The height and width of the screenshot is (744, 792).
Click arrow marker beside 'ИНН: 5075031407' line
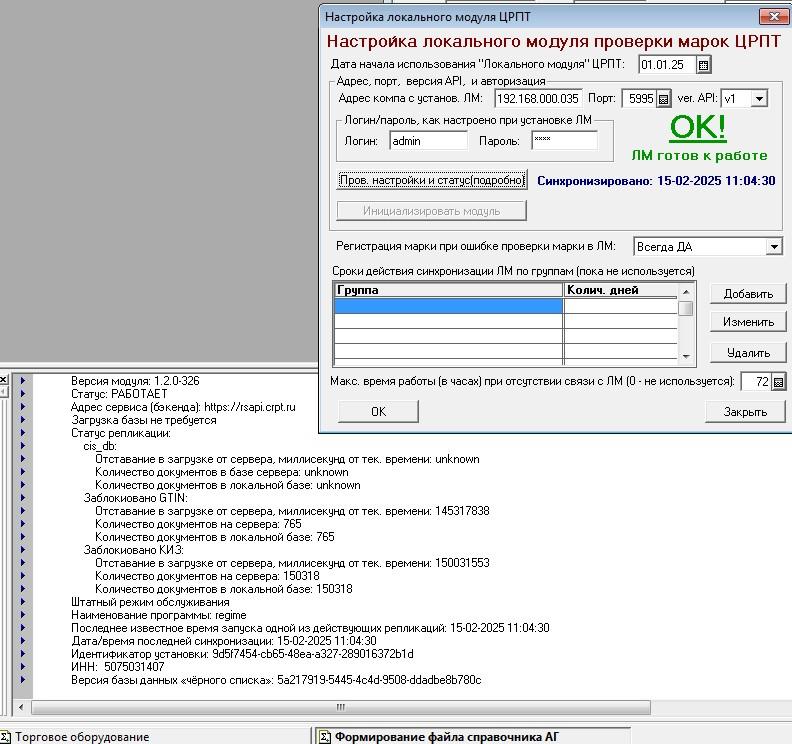pos(22,667)
